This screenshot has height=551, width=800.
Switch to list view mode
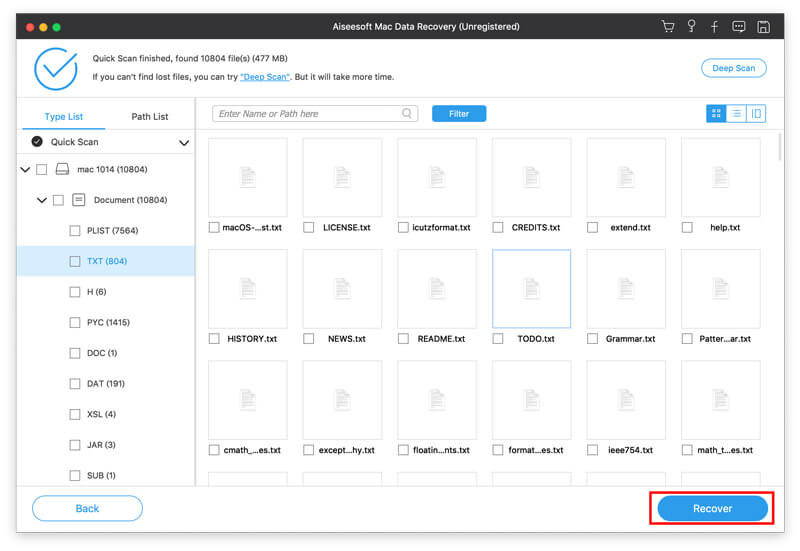(736, 113)
